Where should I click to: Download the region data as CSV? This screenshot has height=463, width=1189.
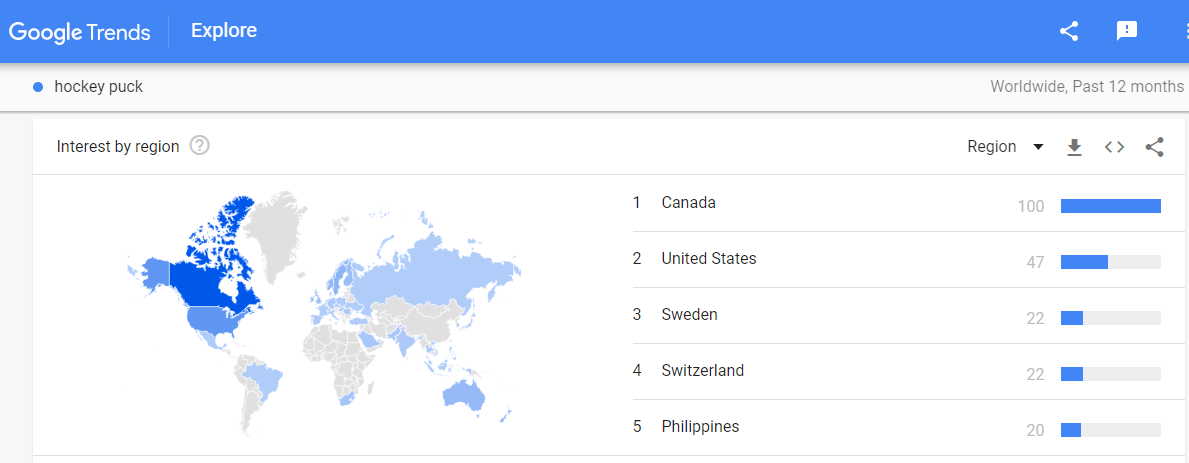1074,147
